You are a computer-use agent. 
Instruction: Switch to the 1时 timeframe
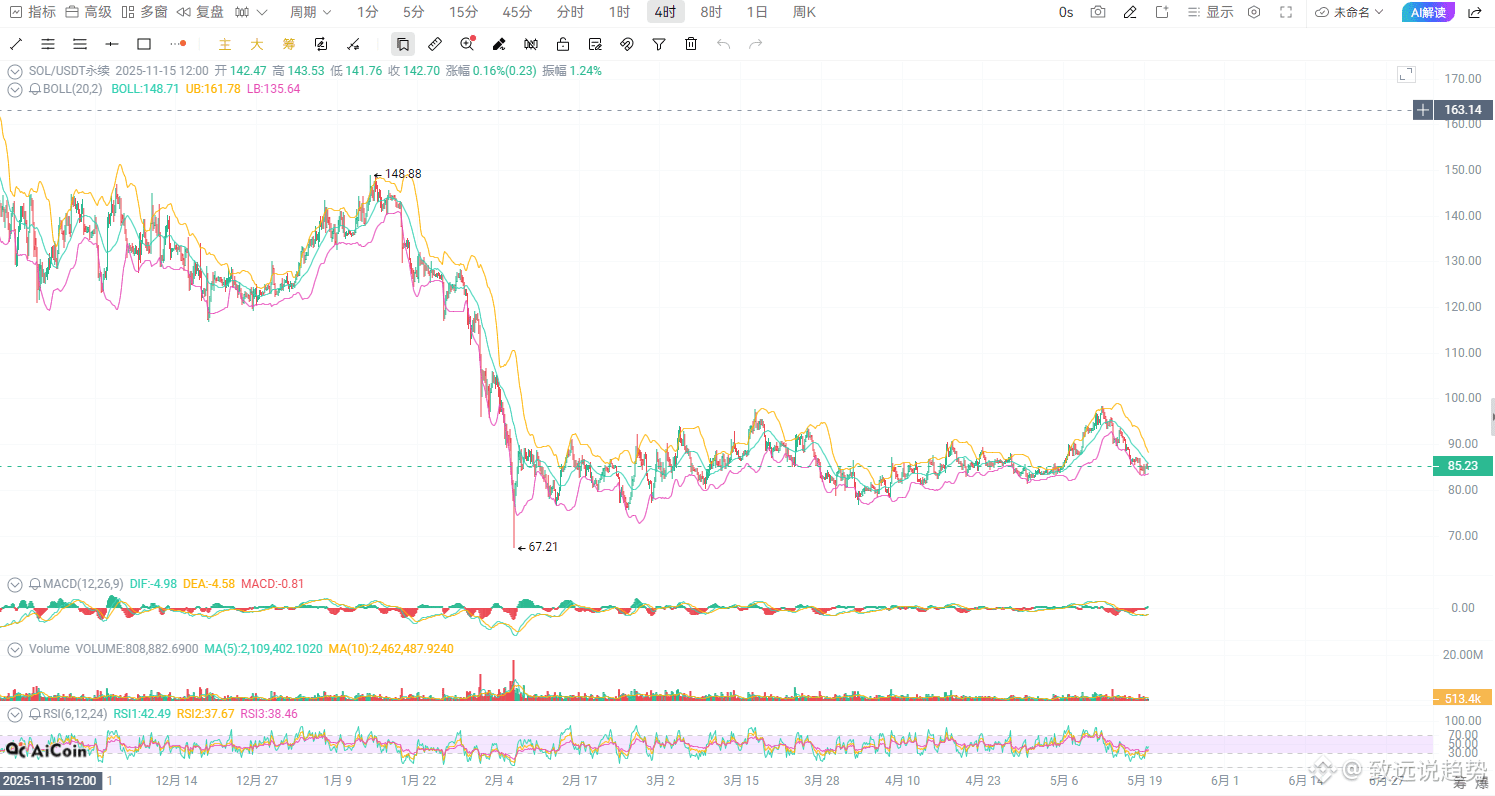619,12
